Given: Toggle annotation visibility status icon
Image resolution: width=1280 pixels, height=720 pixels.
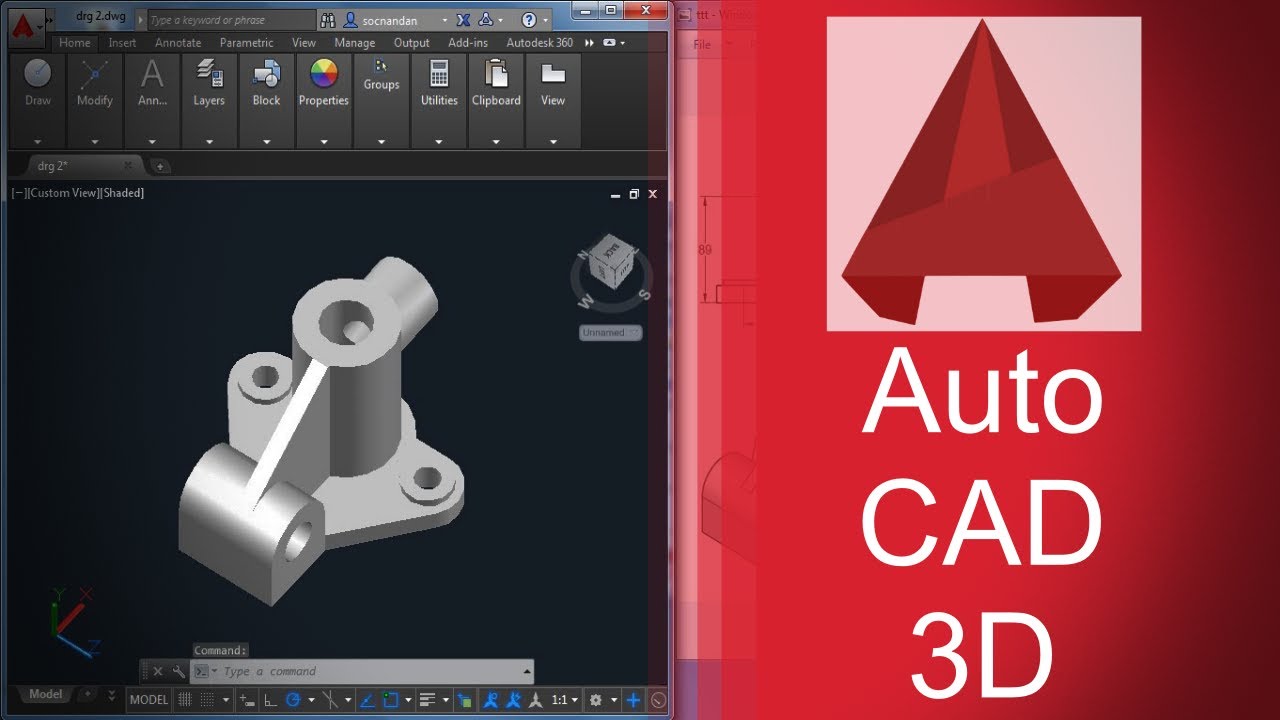Looking at the screenshot, I should point(491,700).
